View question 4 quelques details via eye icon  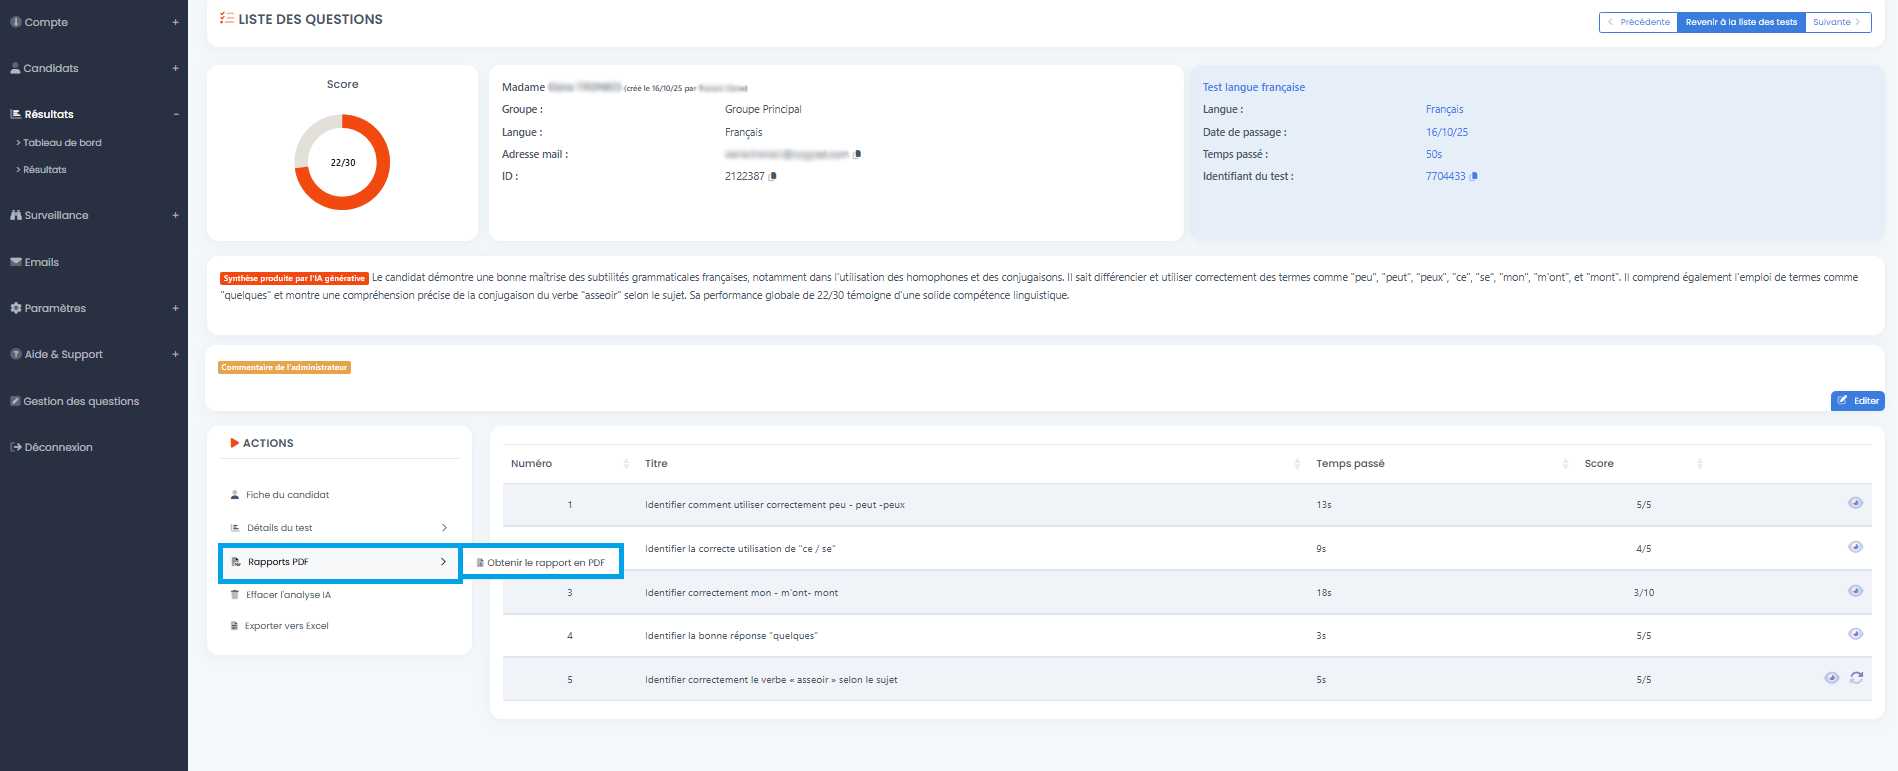coord(1855,634)
